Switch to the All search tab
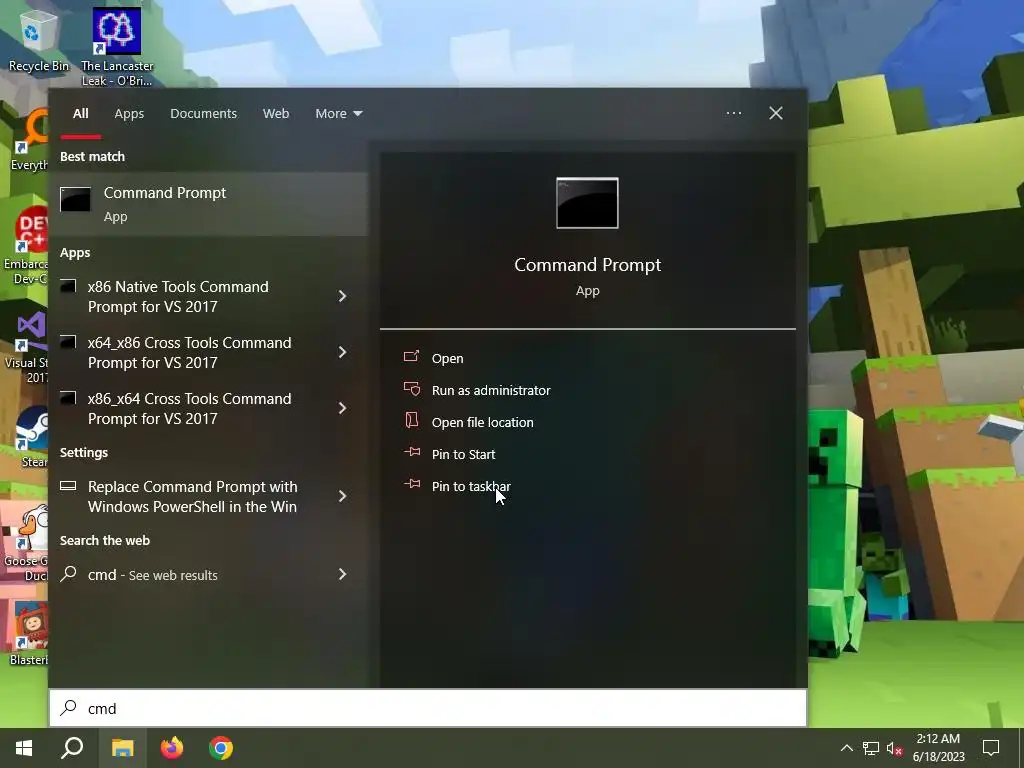The width and height of the screenshot is (1024, 768). [x=80, y=114]
